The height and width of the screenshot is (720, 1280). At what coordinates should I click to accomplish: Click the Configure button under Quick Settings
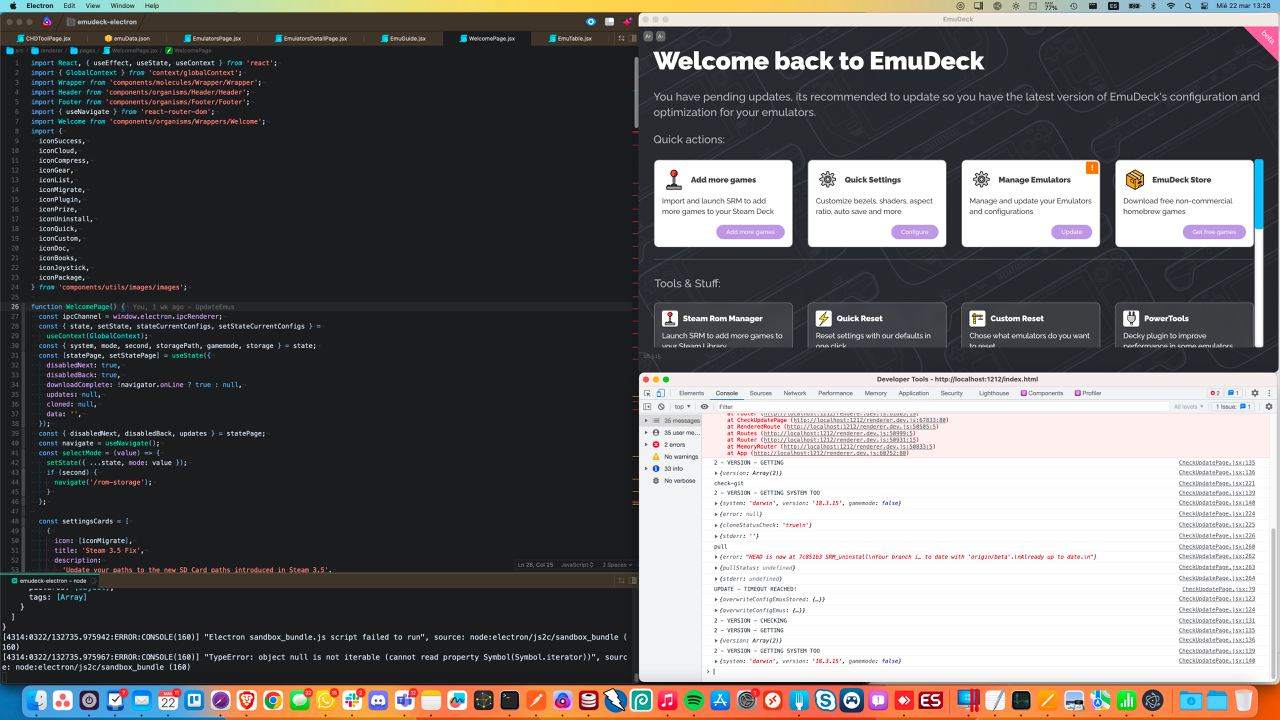(x=914, y=231)
